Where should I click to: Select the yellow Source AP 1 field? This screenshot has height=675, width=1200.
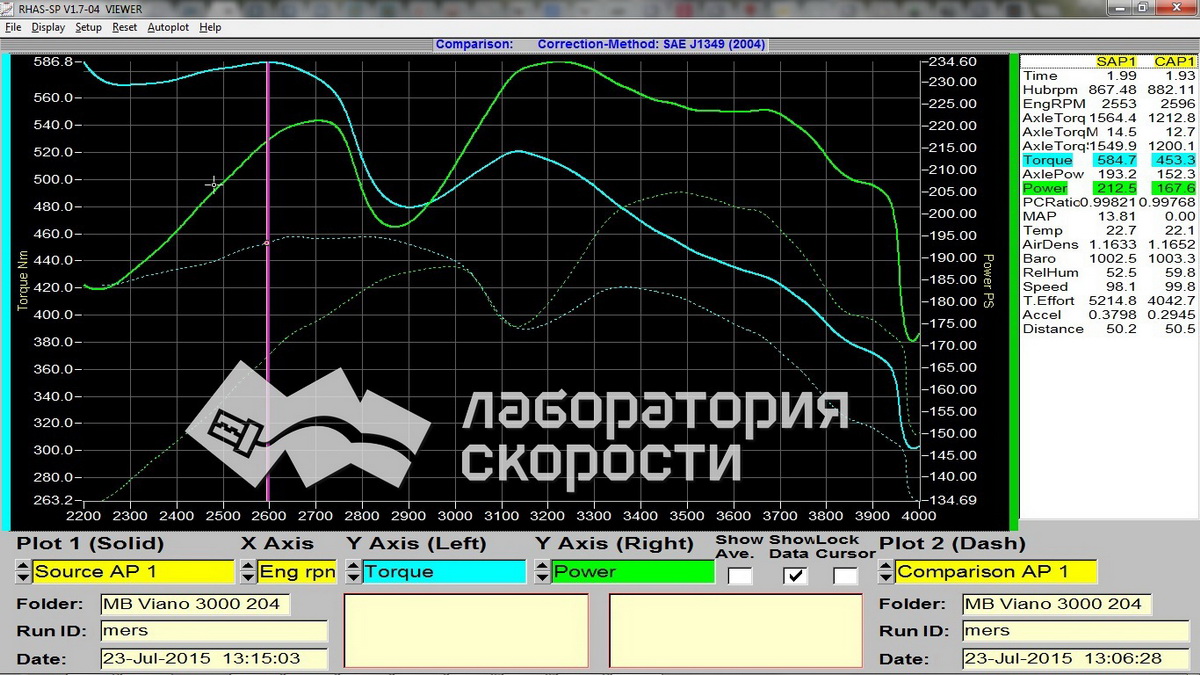pyautogui.click(x=135, y=572)
